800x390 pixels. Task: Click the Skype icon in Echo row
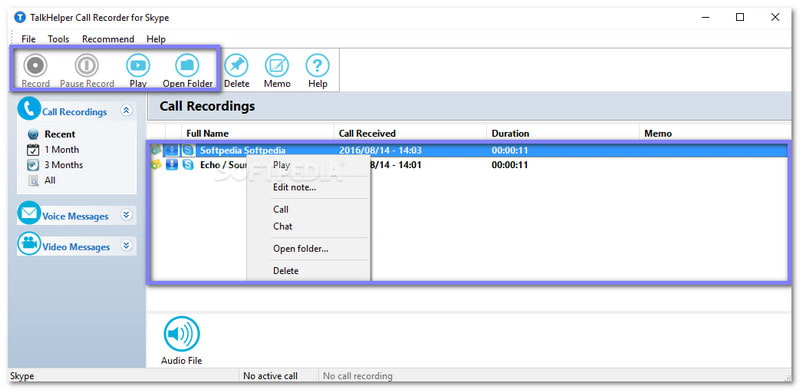188,165
